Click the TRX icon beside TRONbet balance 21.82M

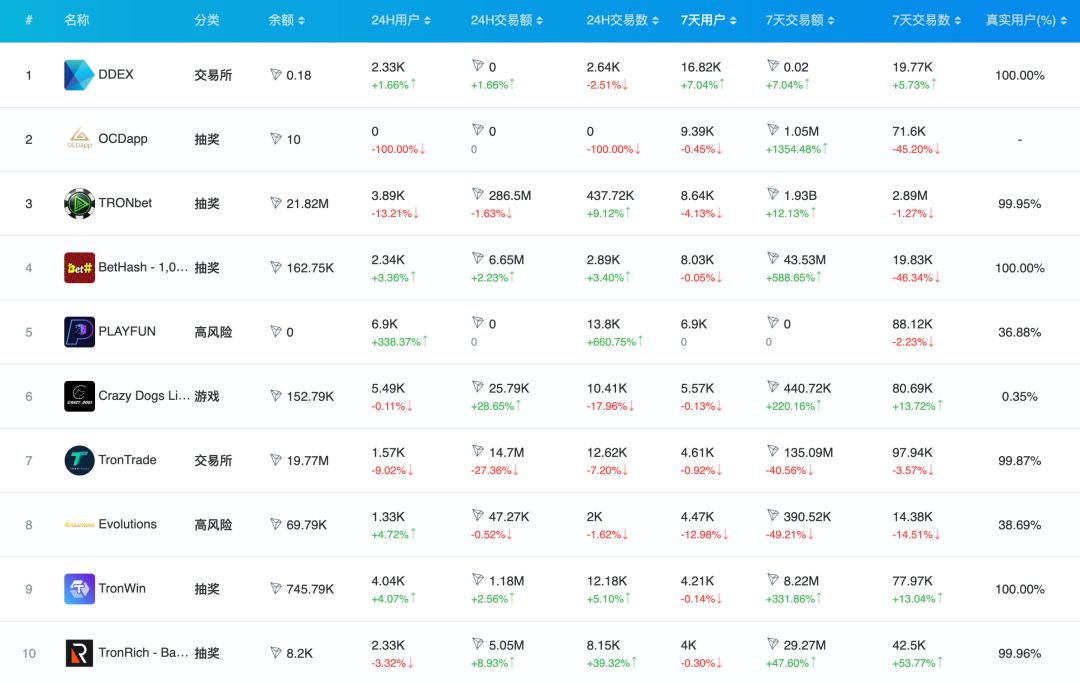tap(276, 203)
